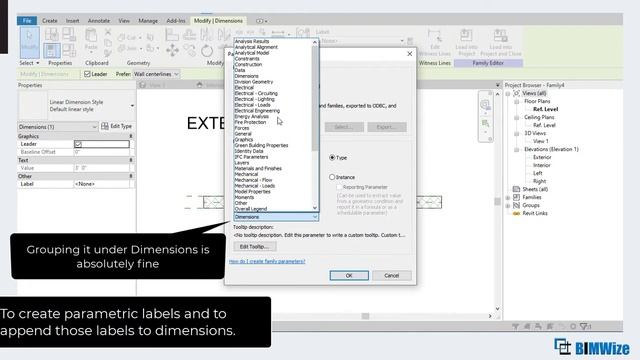Click the steering wheel icon on navigation bar
Viewport: 640px width, 360px height.
click(485, 105)
